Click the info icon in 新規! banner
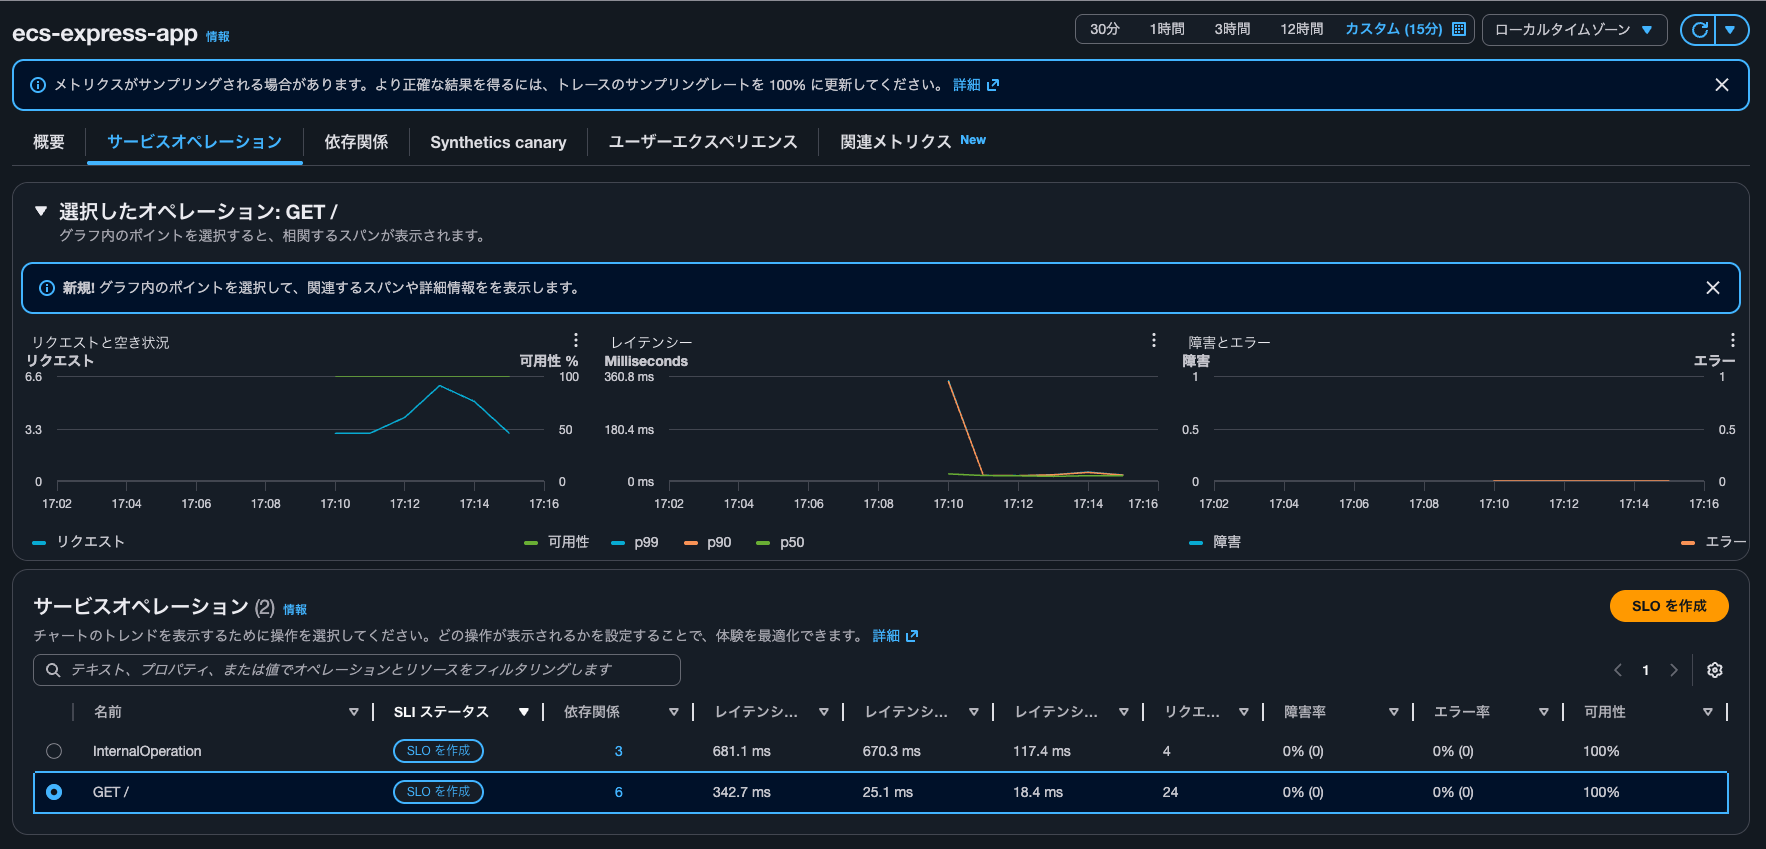1766x849 pixels. (46, 288)
